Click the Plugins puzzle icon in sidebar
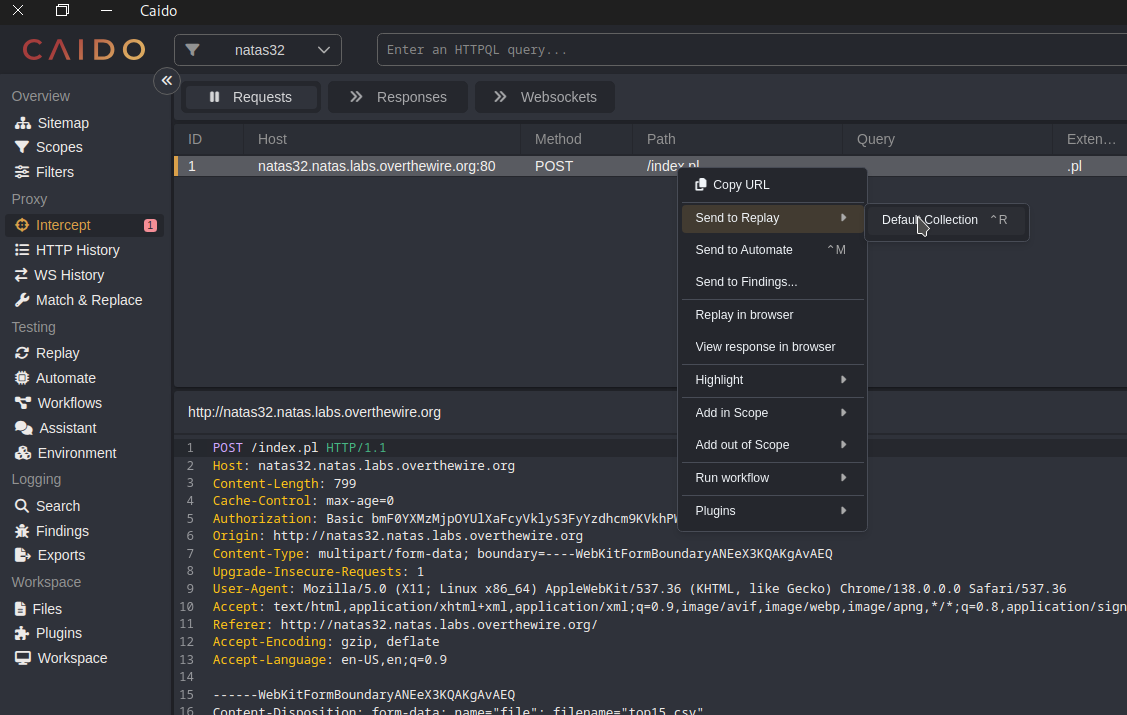 pos(22,633)
